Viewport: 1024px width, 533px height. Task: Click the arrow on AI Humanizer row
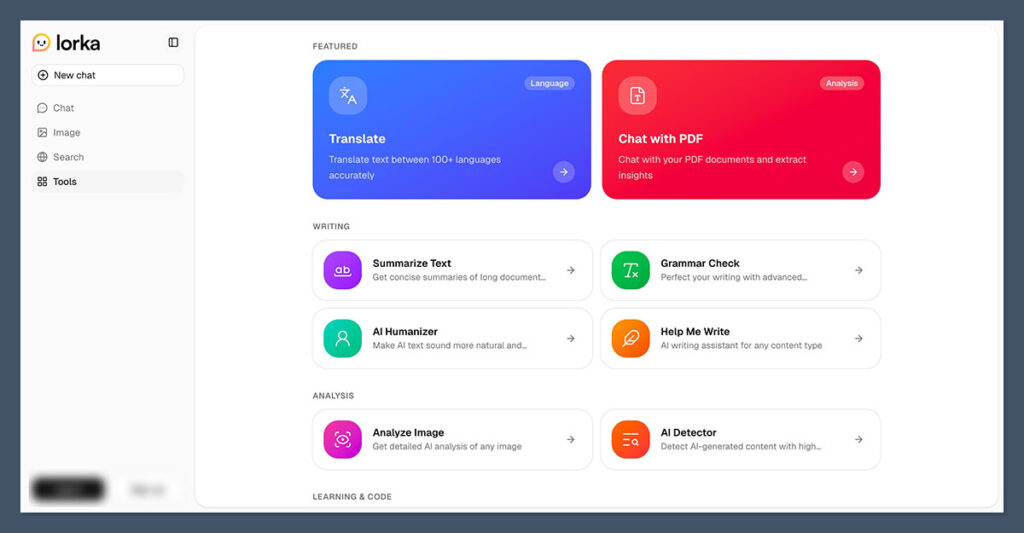(571, 338)
